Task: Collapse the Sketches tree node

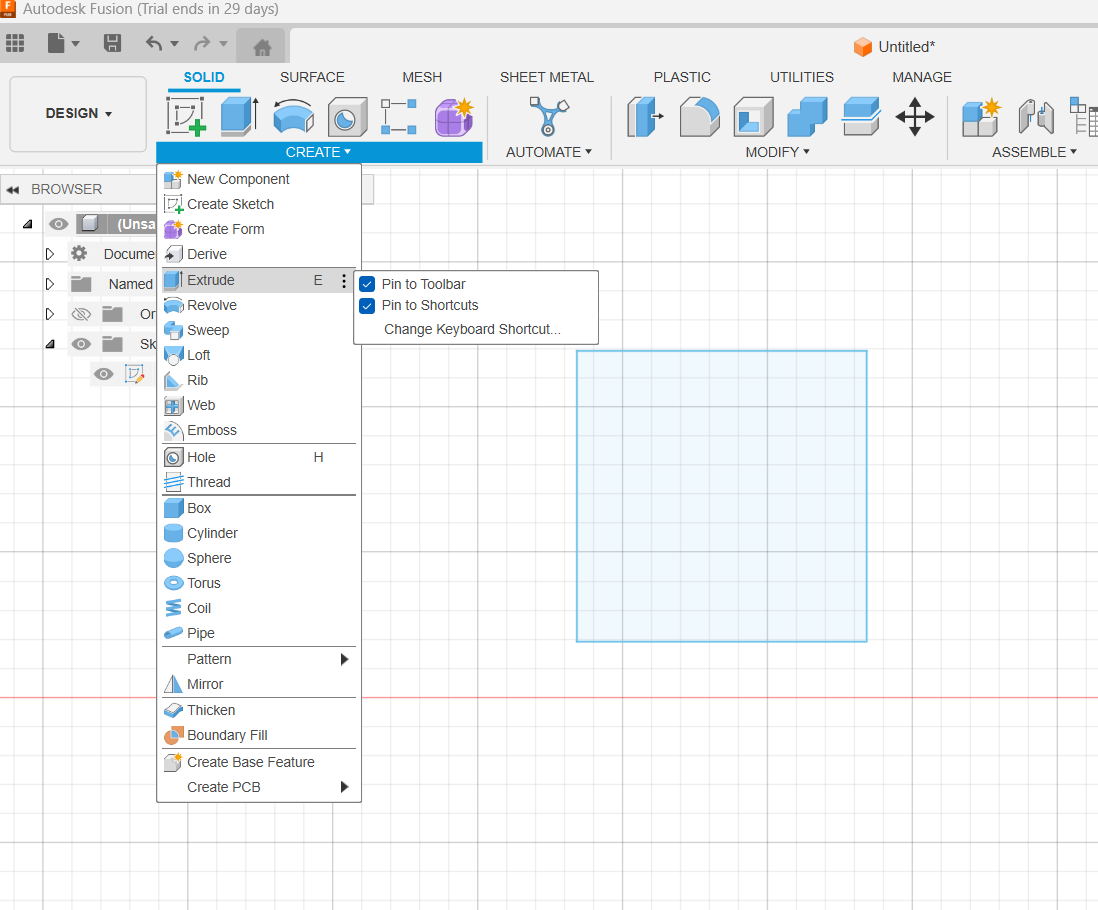Action: tap(50, 344)
